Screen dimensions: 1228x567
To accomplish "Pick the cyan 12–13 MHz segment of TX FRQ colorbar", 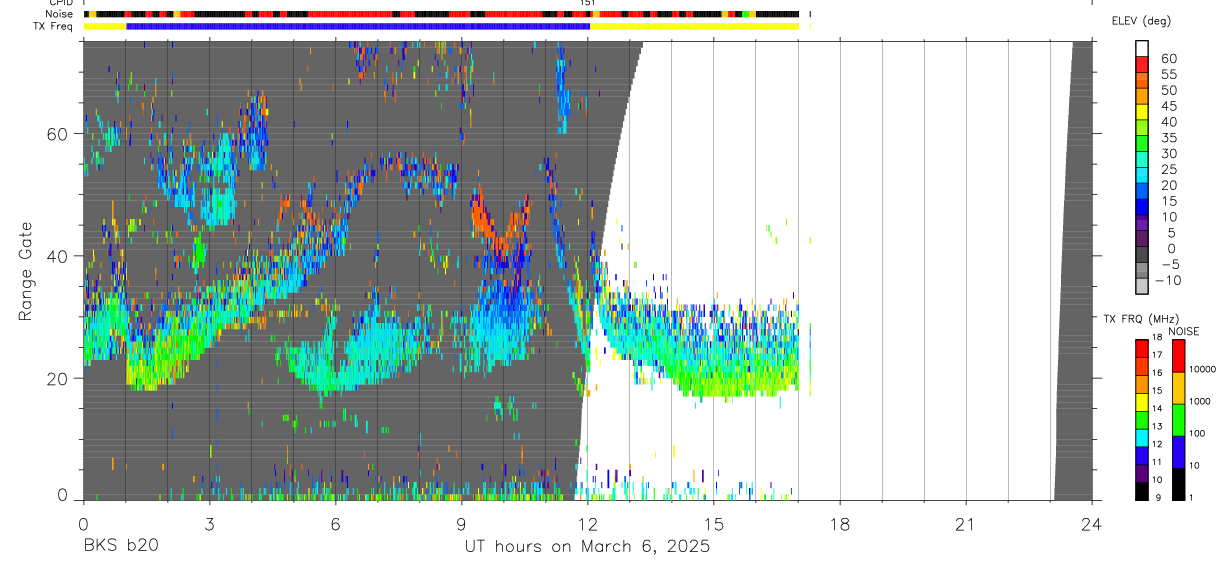I will coord(1142,437).
